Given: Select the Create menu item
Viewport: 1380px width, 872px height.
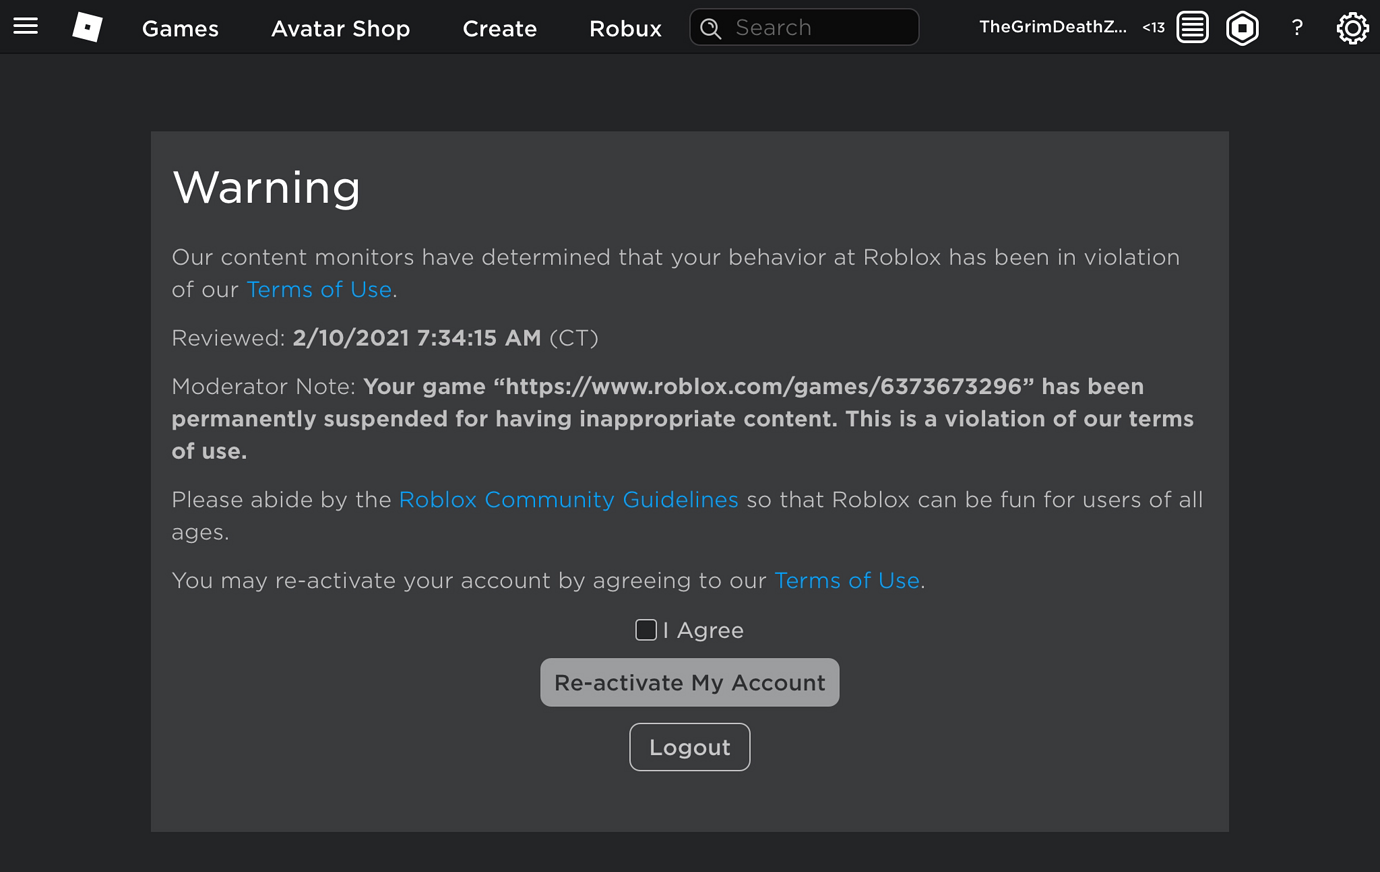Looking at the screenshot, I should coord(499,29).
